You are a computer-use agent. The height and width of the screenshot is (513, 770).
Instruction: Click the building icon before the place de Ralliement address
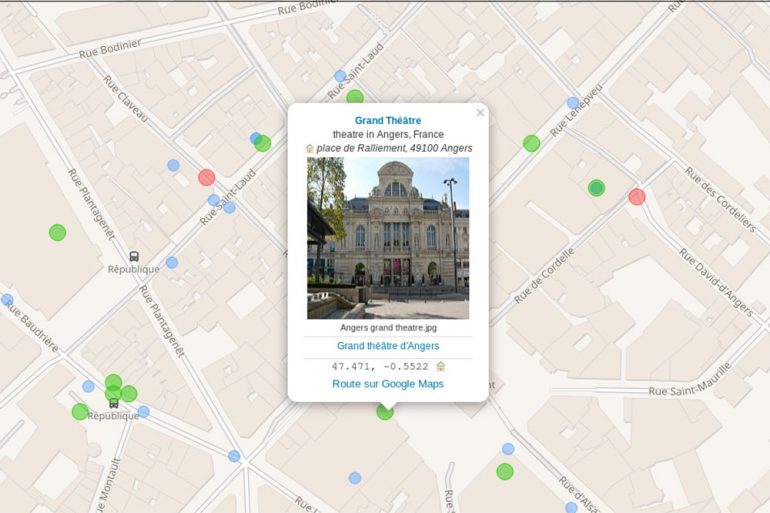click(310, 148)
